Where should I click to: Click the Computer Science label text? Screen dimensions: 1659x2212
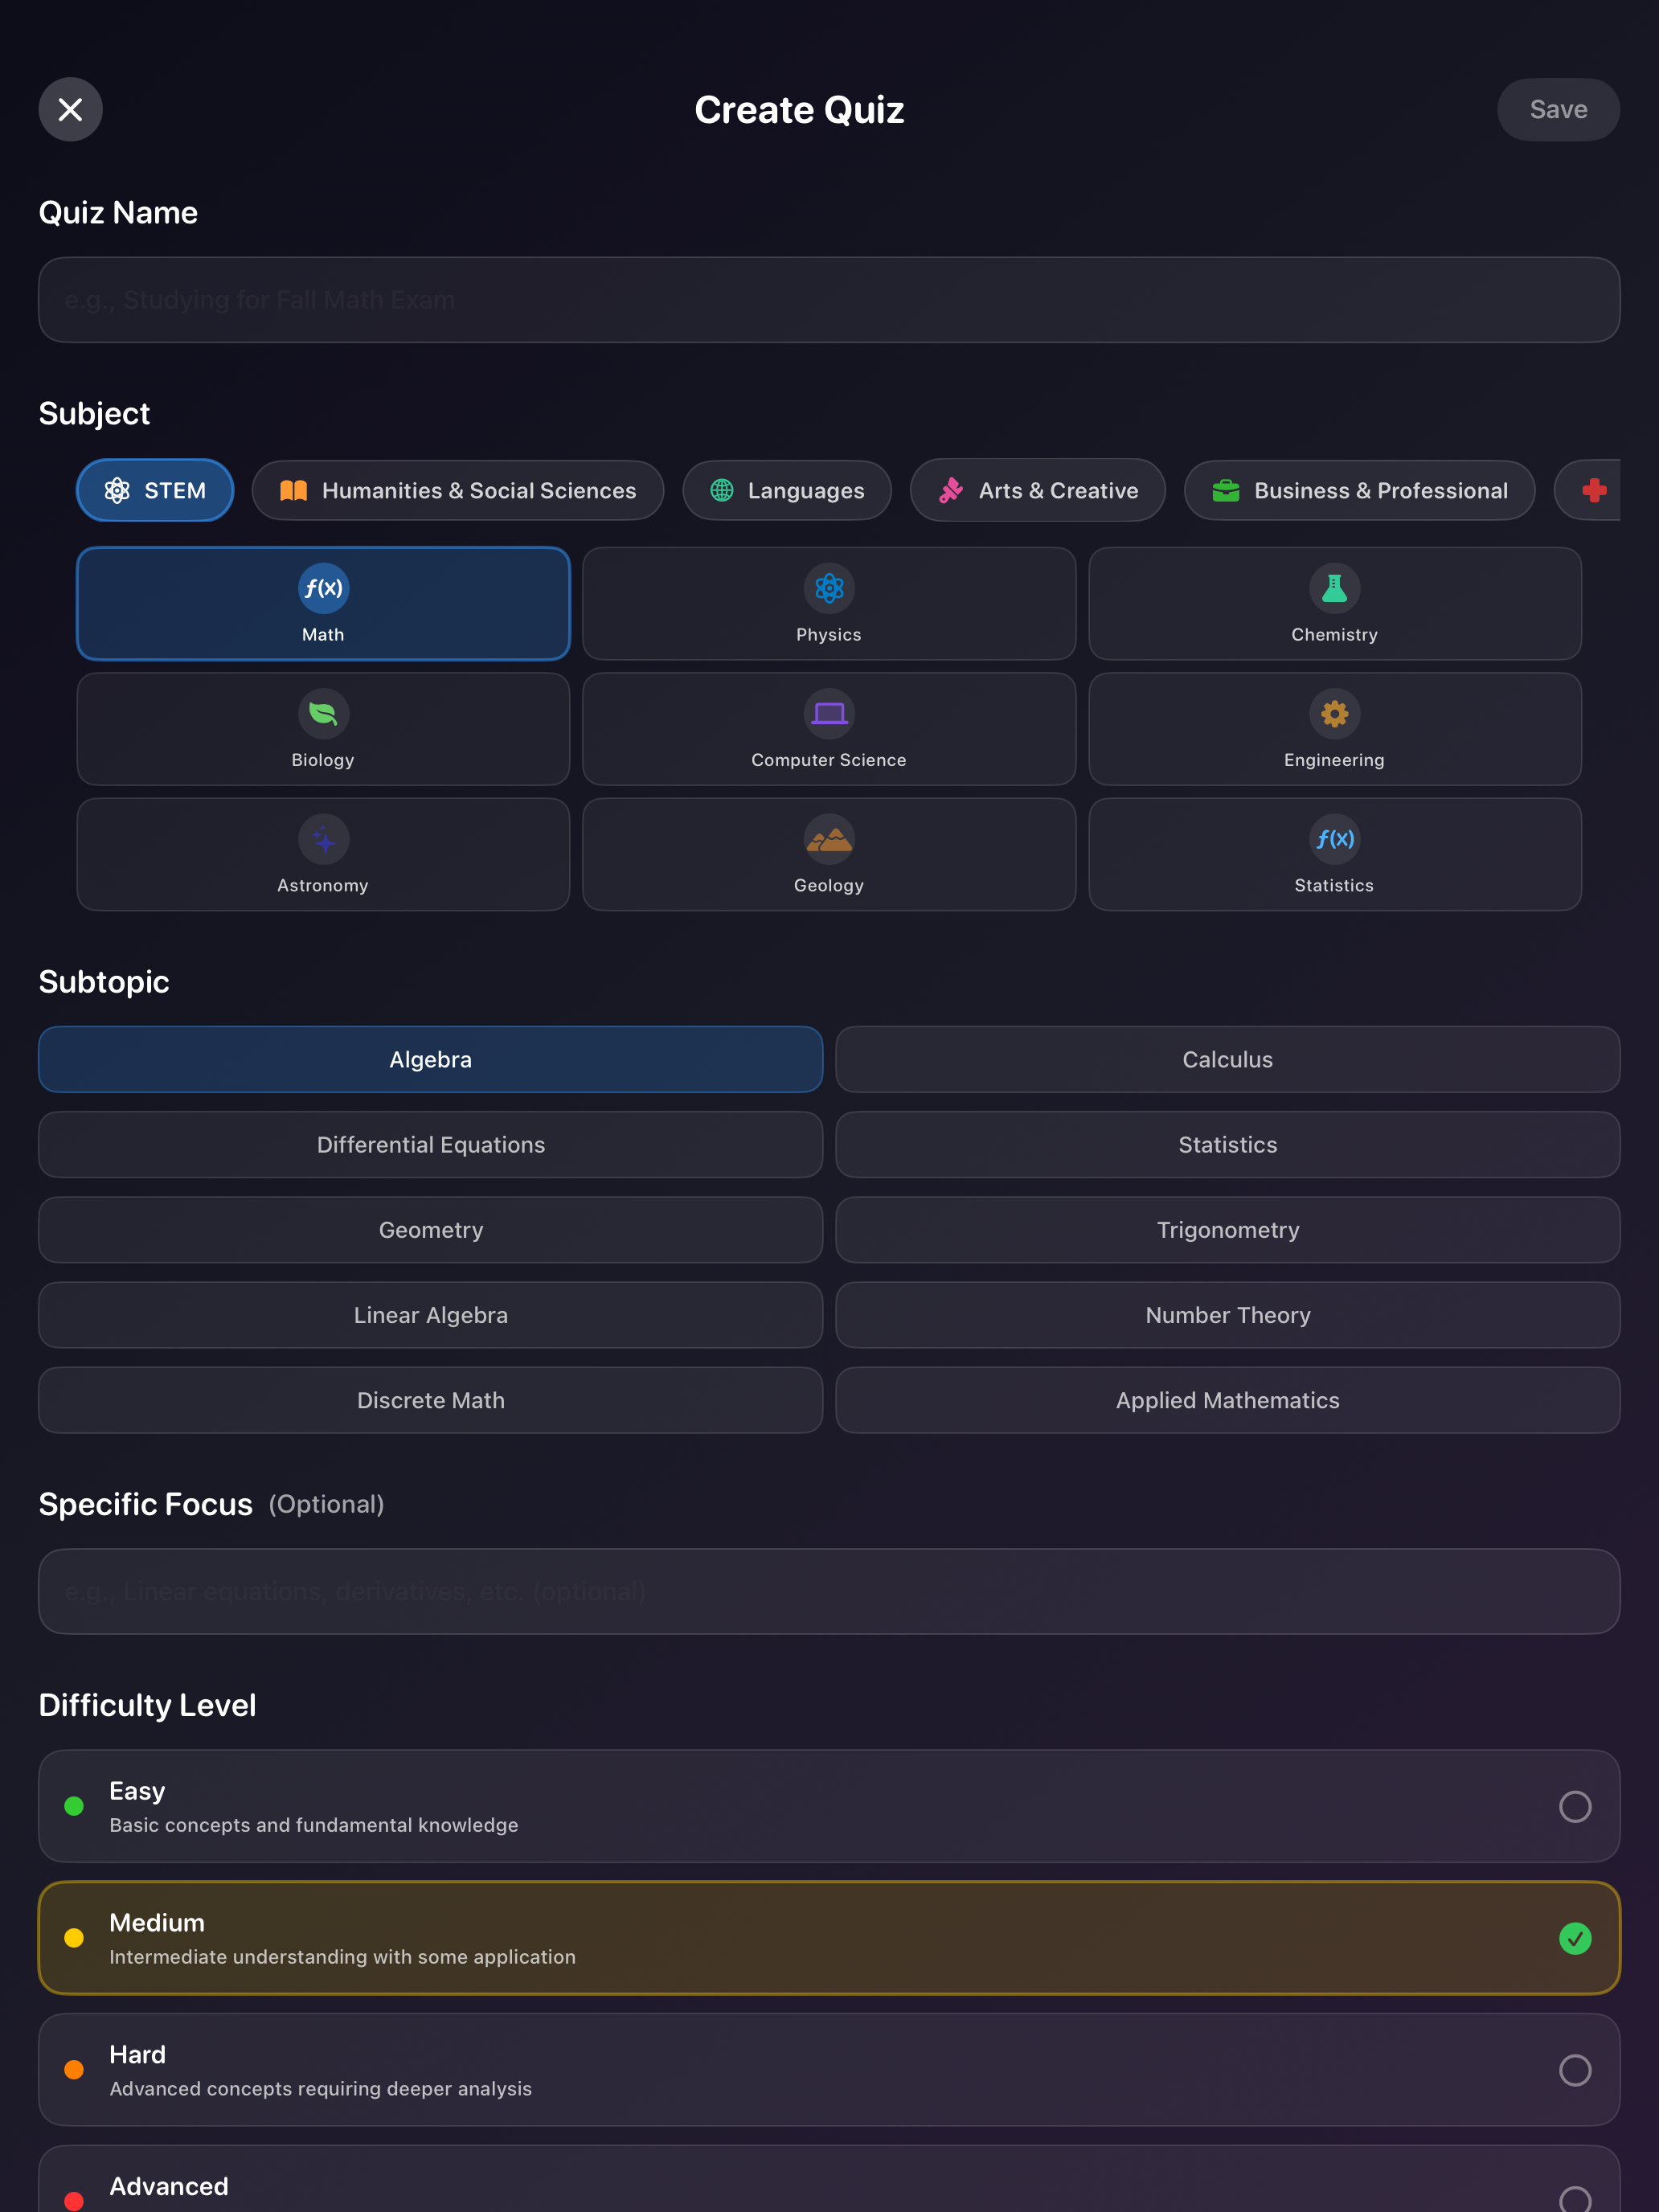tap(829, 760)
